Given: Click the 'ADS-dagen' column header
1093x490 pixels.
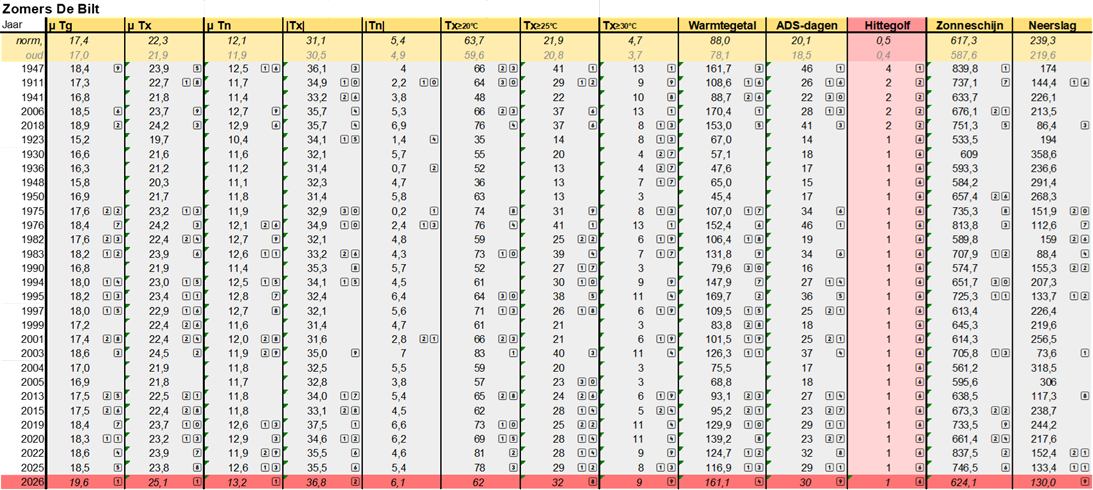Looking at the screenshot, I should 807,25.
